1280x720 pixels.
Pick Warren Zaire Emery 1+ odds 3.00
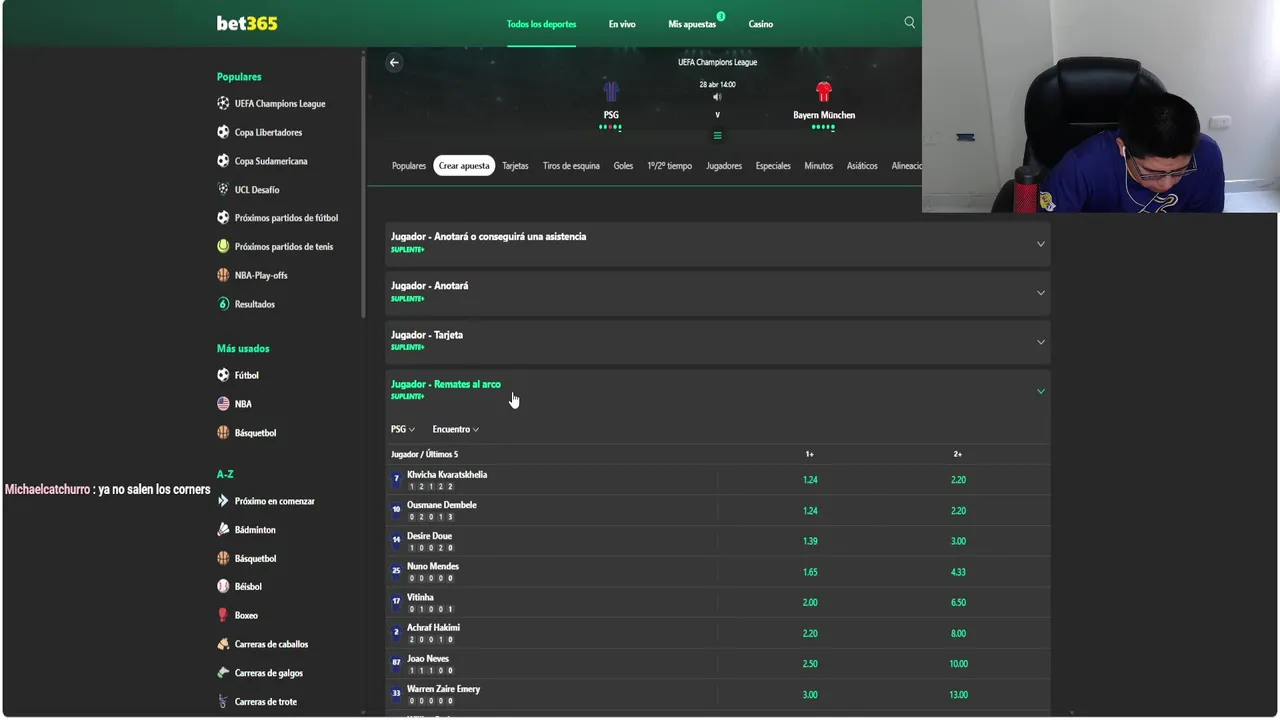tap(810, 695)
